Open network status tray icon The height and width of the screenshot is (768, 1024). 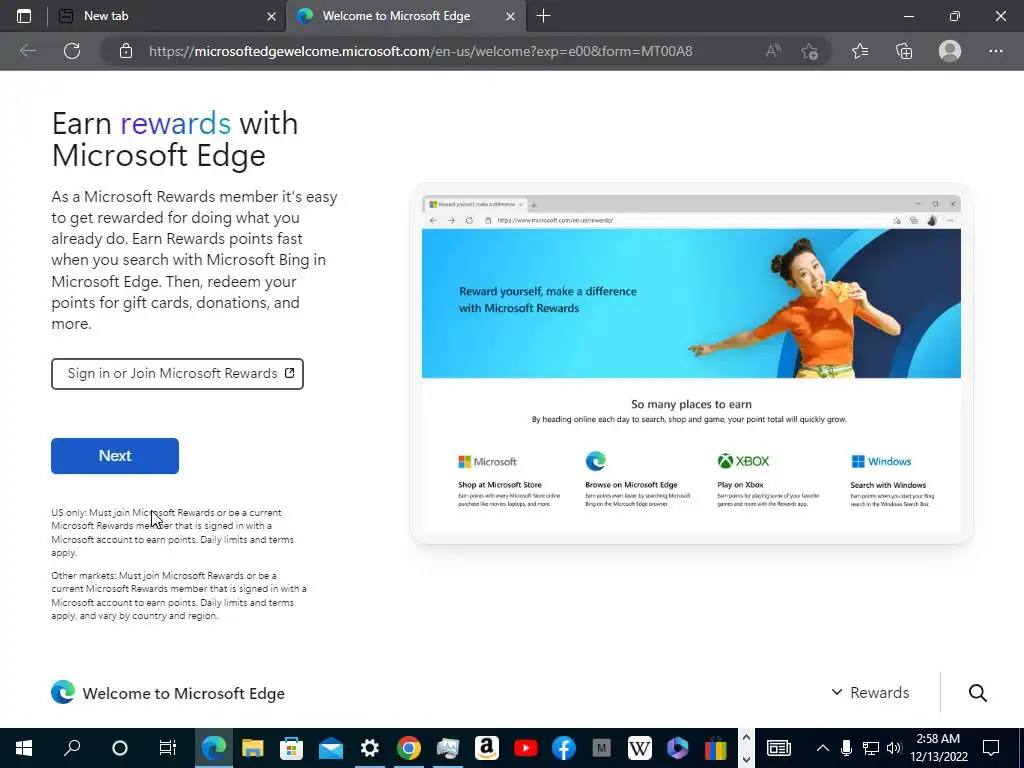[x=871, y=748]
